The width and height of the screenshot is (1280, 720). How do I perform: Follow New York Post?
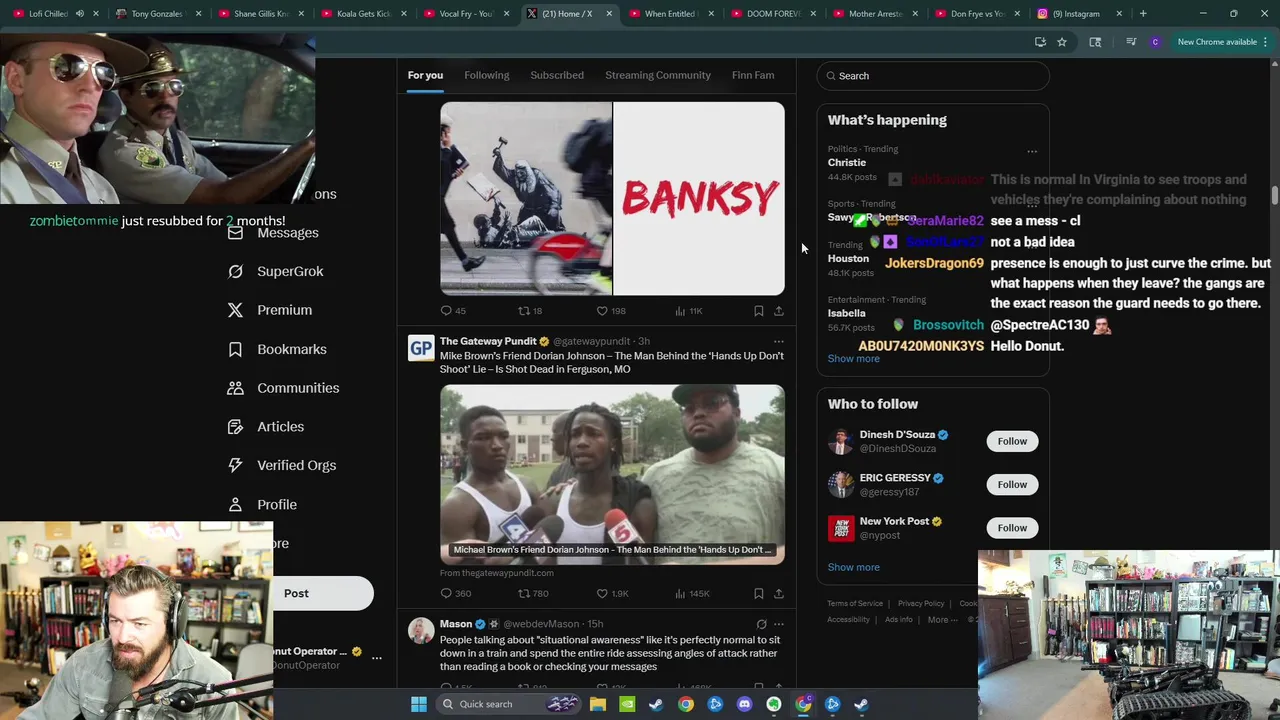[1012, 528]
